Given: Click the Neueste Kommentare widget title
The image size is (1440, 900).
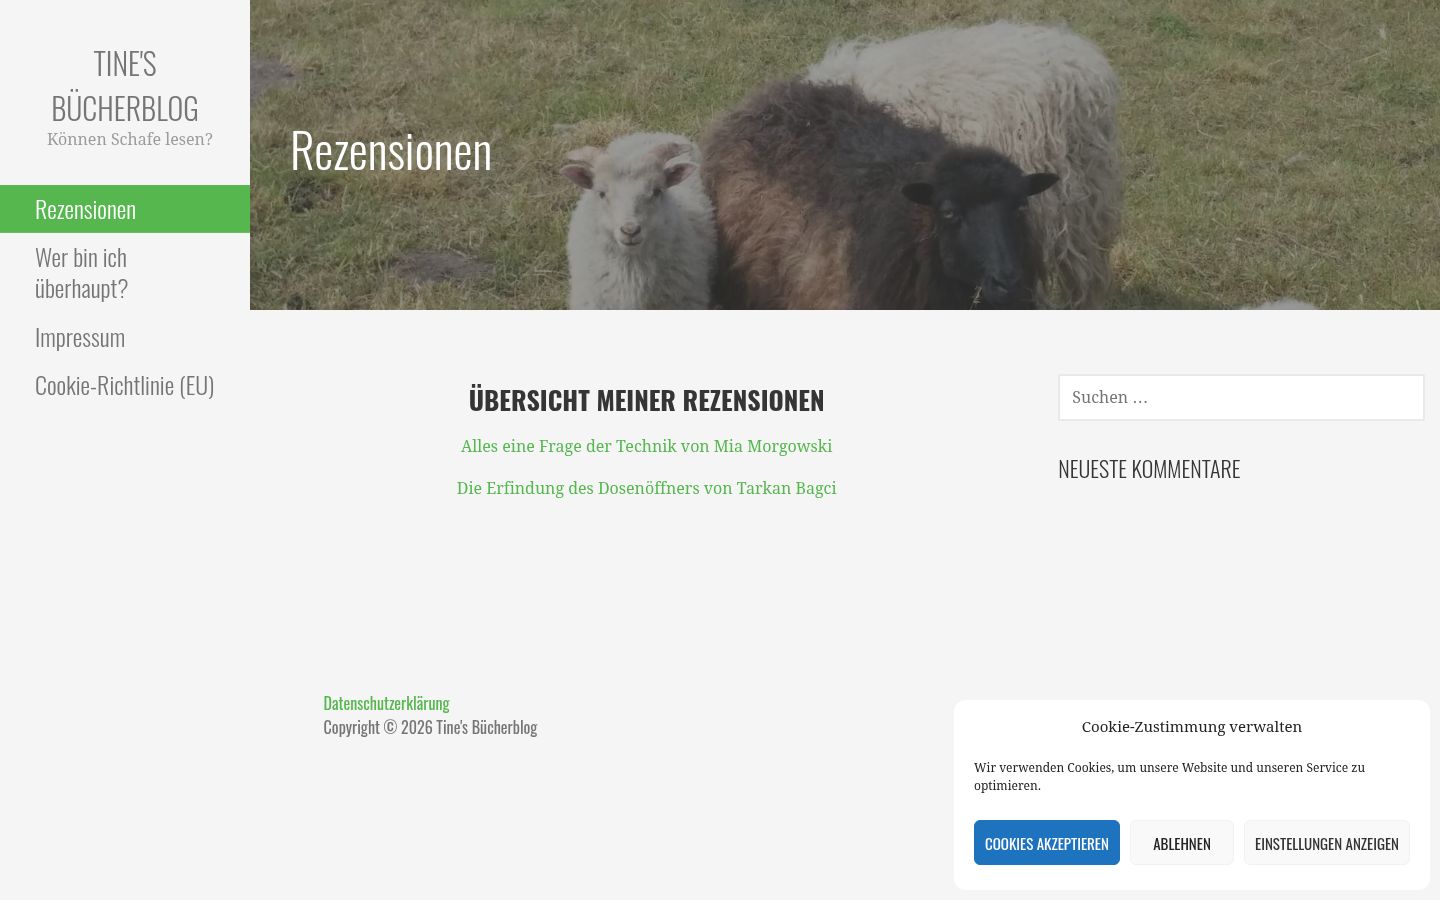Looking at the screenshot, I should point(1149,469).
